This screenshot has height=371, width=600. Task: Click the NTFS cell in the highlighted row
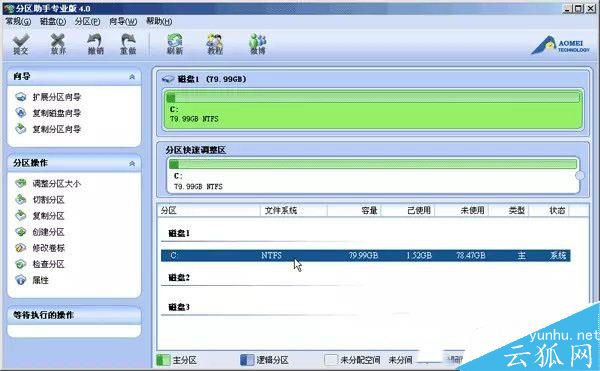click(x=272, y=255)
